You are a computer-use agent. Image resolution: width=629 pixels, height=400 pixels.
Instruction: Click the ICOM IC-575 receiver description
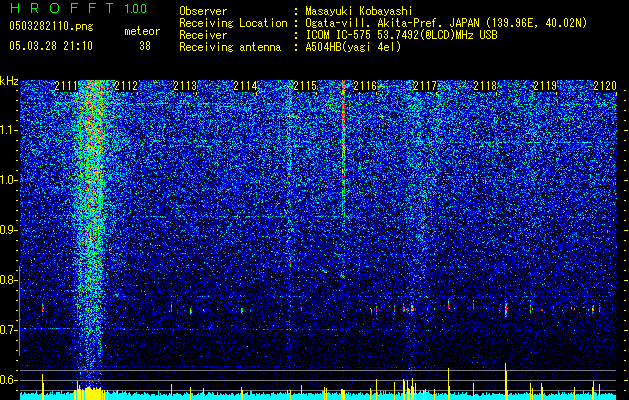pyautogui.click(x=401, y=35)
